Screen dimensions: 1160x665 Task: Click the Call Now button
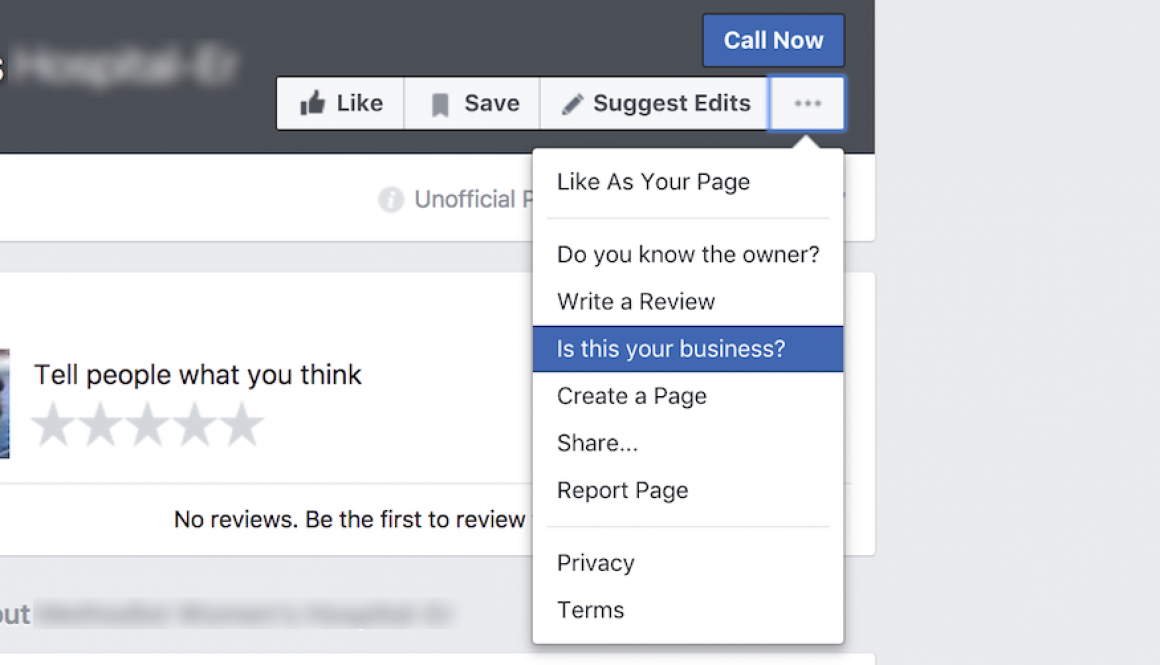pyautogui.click(x=773, y=41)
